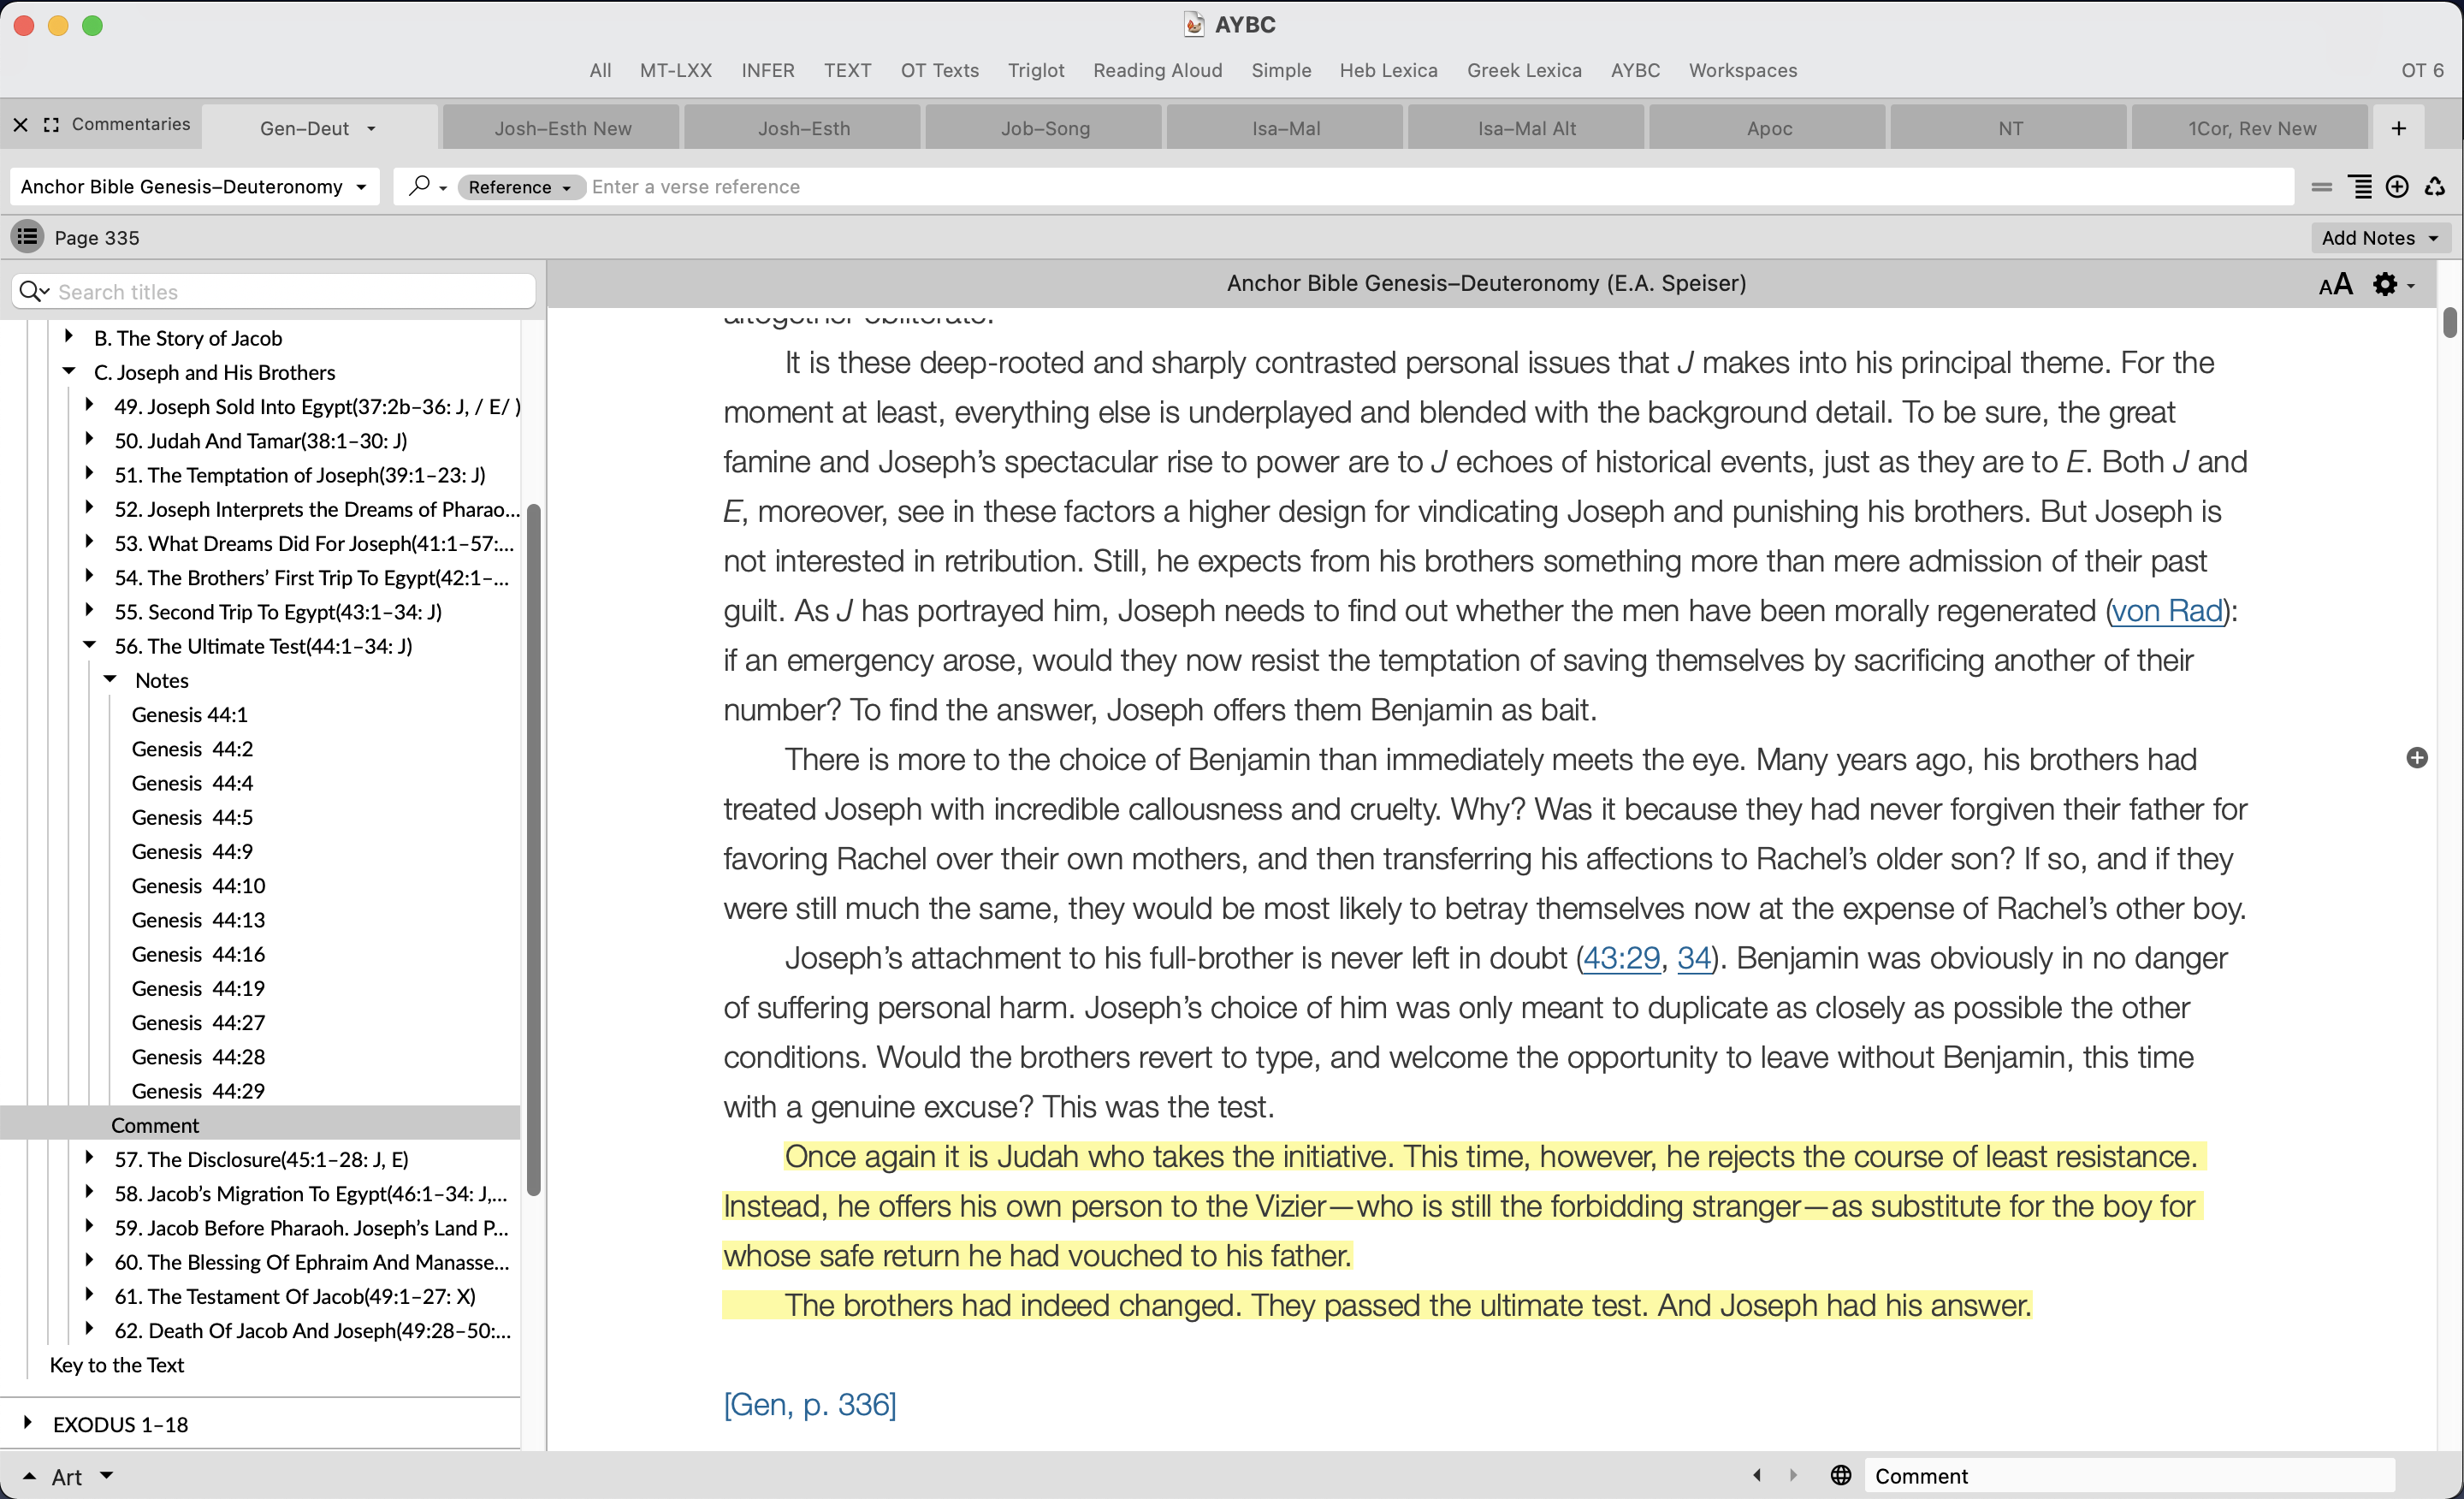Viewport: 2464px width, 1499px height.
Task: Toggle highlighting of the Comment entry
Action: click(154, 1124)
